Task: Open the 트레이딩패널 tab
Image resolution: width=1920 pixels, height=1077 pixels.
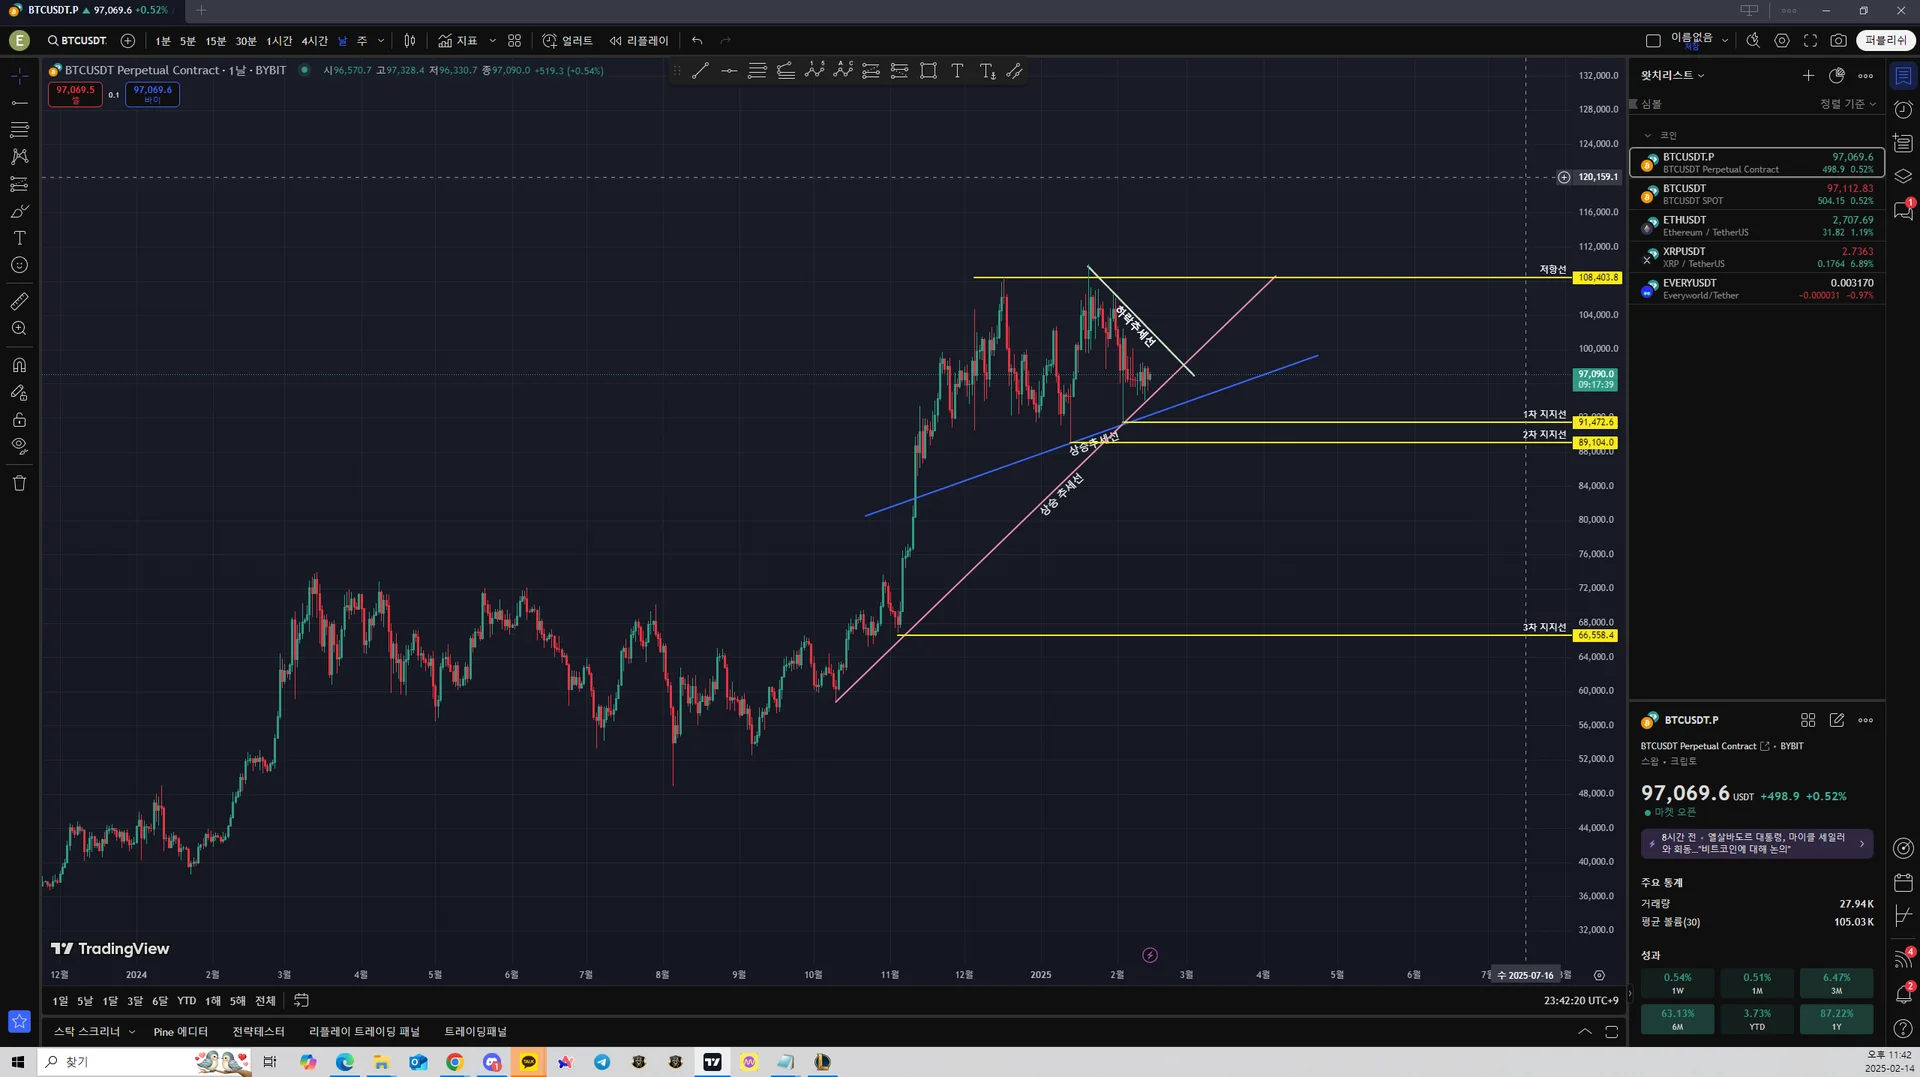Action: click(x=476, y=1032)
